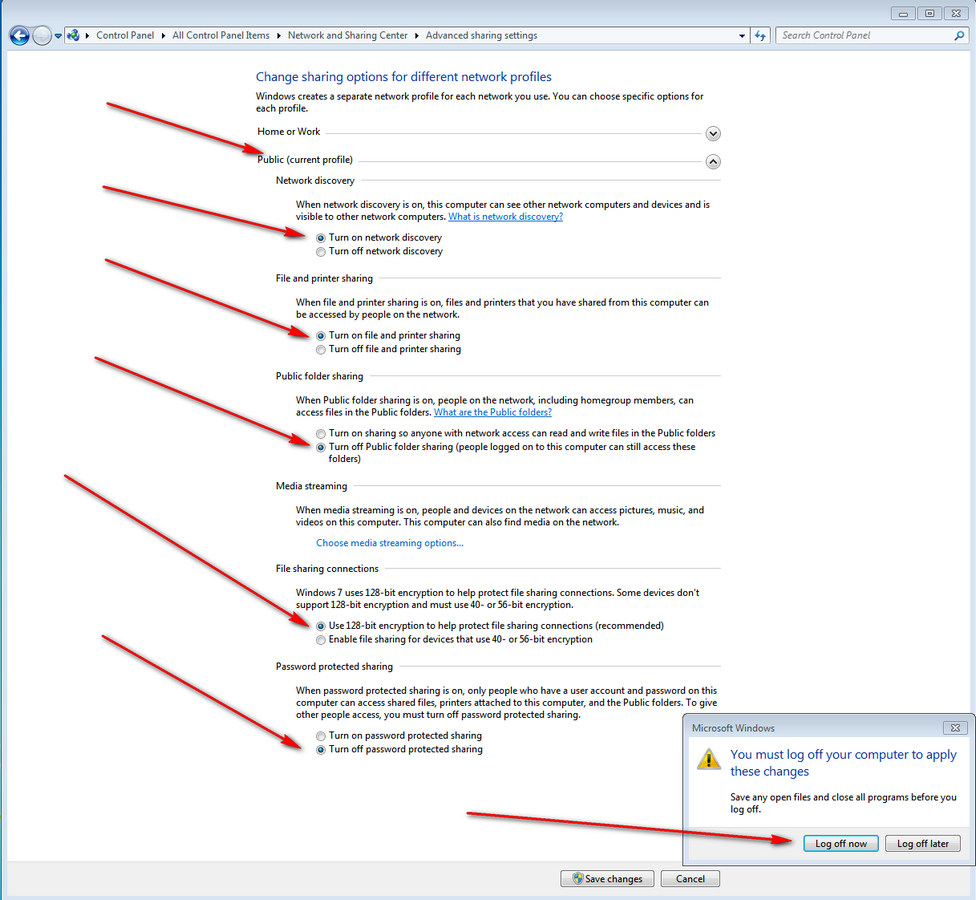Click 'Advanced sharing settings' breadcrumb
The image size is (976, 900).
[481, 35]
